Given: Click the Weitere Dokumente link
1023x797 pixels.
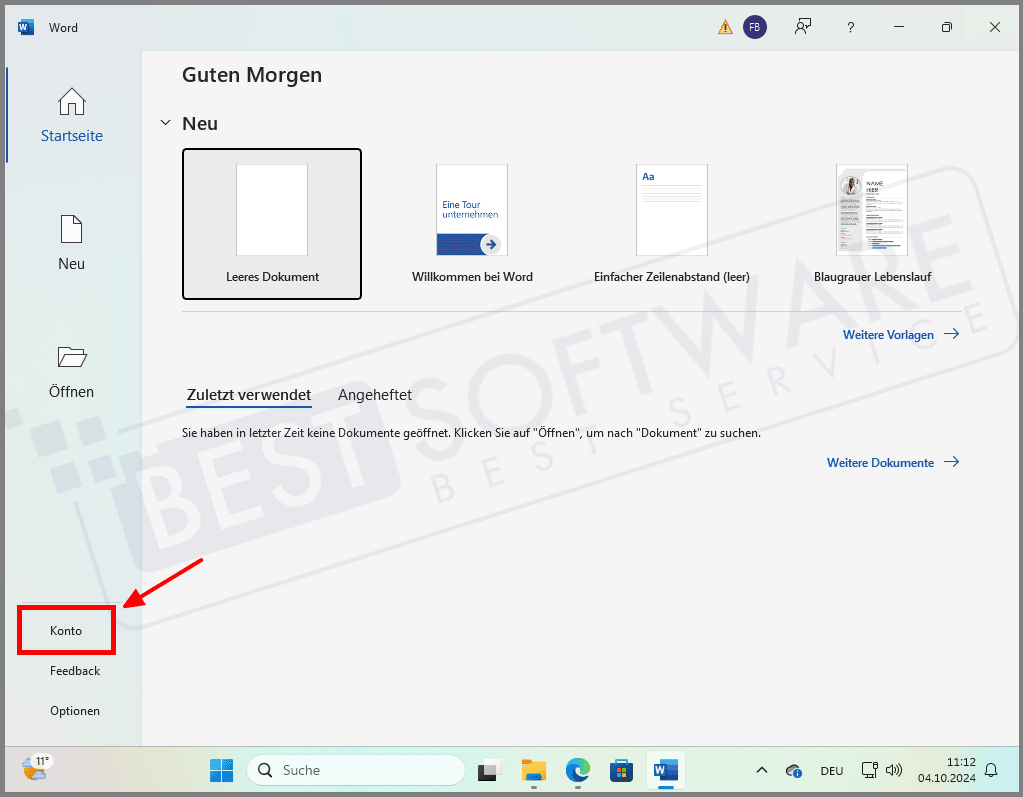Looking at the screenshot, I should [x=893, y=462].
